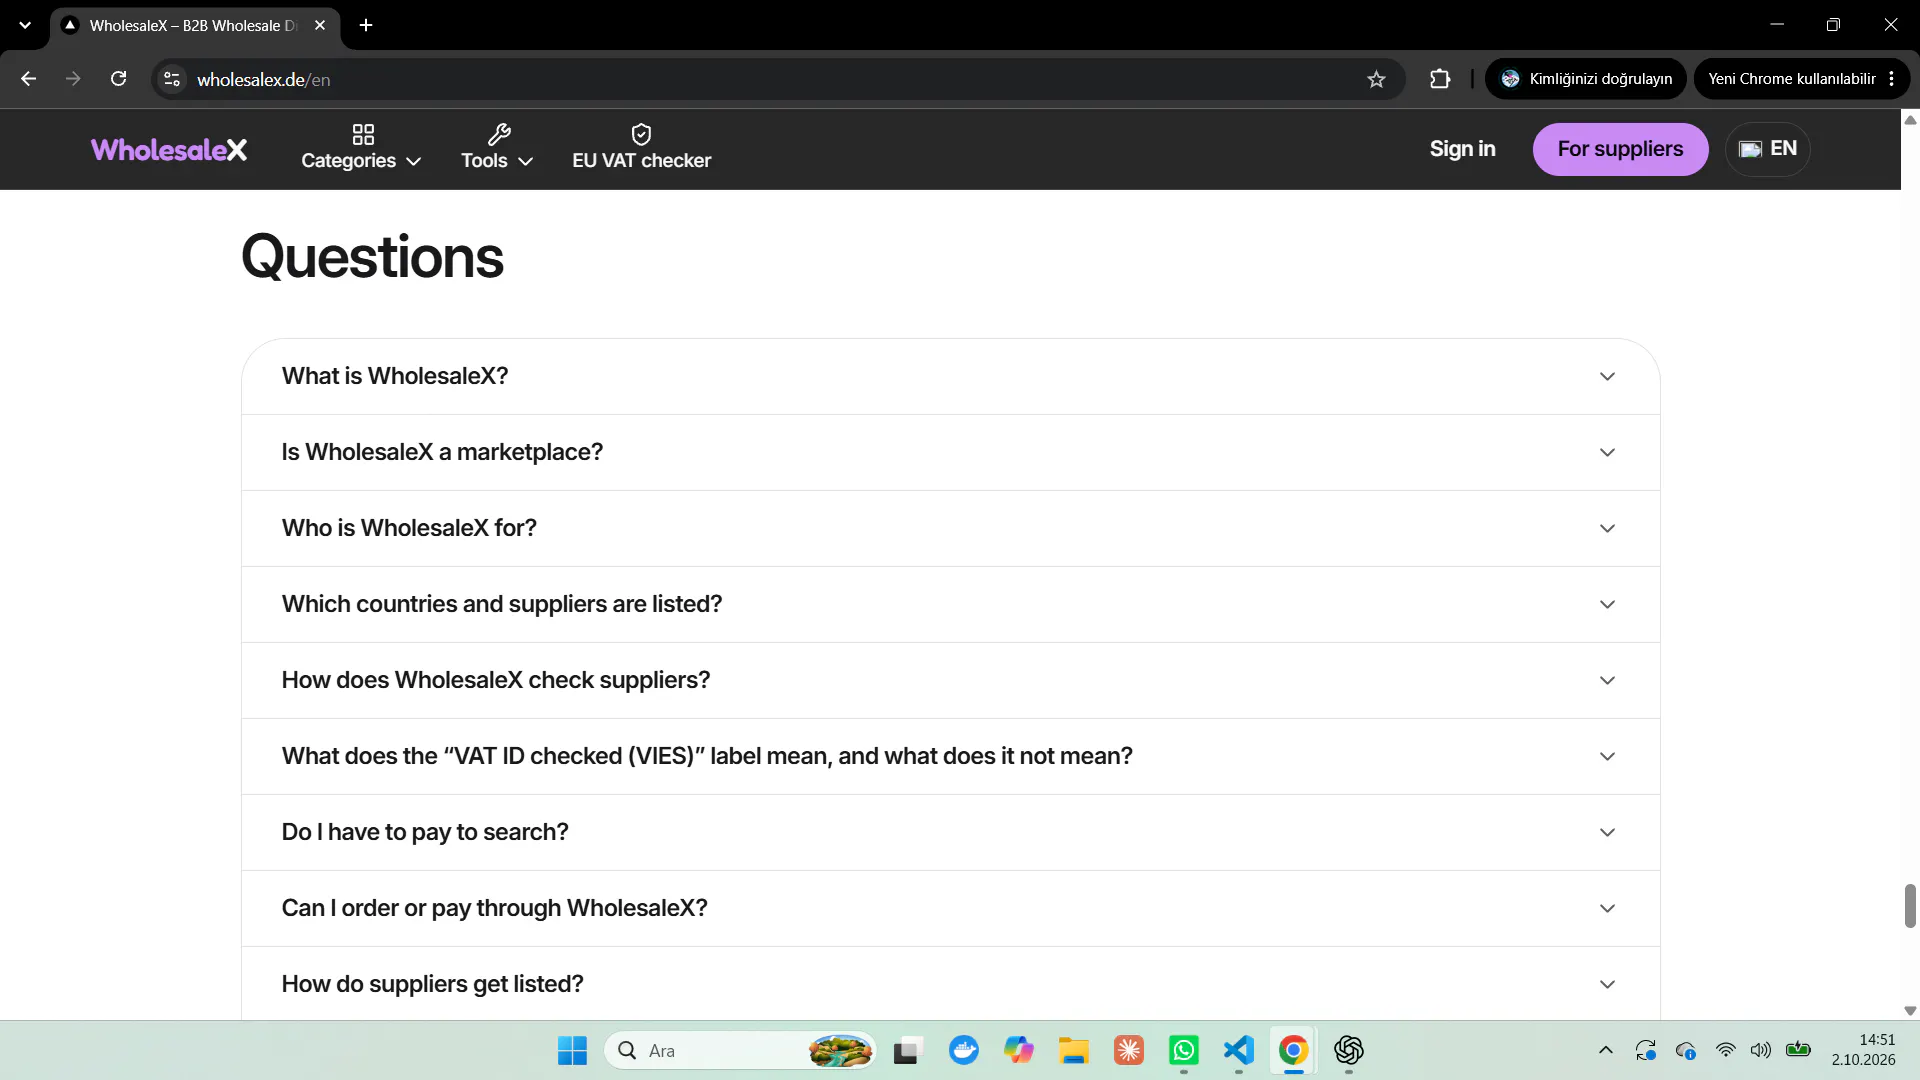Viewport: 1920px width, 1080px height.
Task: Click the For suppliers button
Action: (1620, 149)
